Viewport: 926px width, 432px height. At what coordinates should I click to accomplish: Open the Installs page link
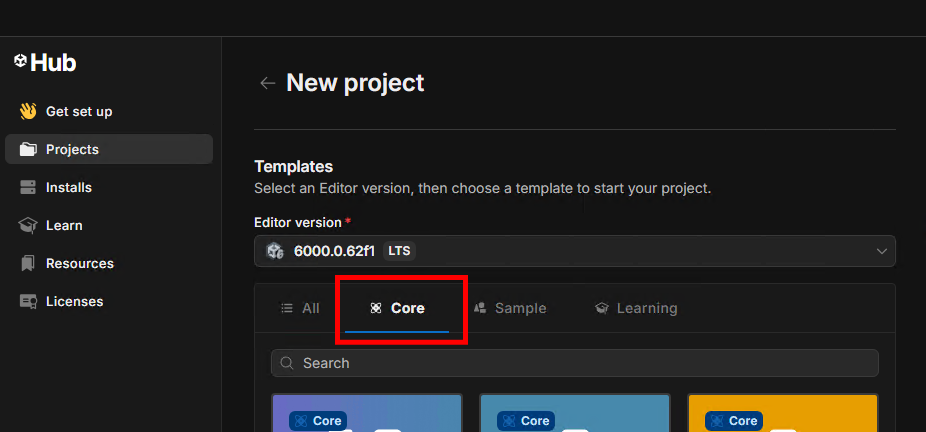point(69,187)
